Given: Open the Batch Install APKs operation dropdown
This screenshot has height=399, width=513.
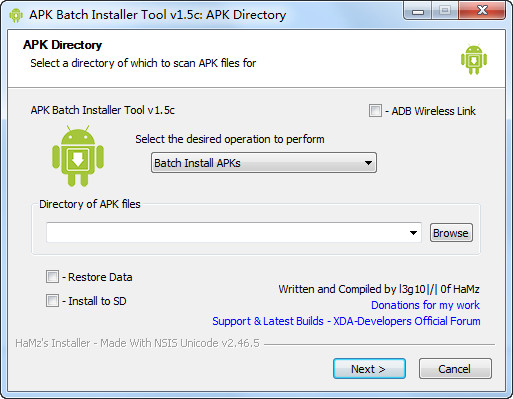Looking at the screenshot, I should click(x=264, y=163).
